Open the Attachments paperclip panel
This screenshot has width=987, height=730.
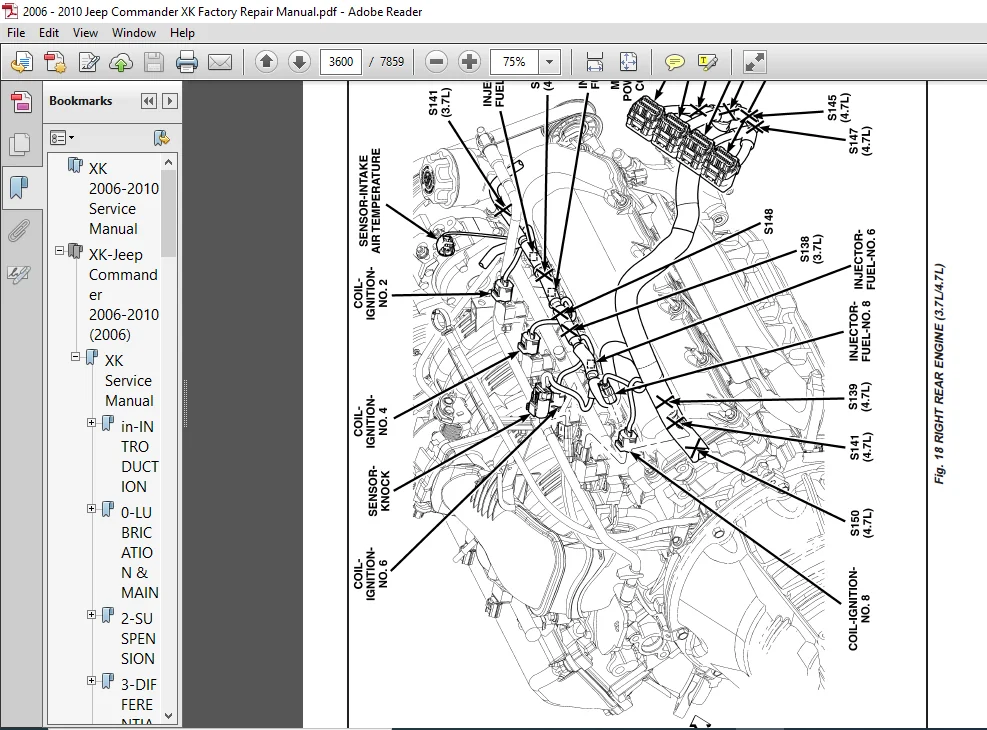[20, 230]
